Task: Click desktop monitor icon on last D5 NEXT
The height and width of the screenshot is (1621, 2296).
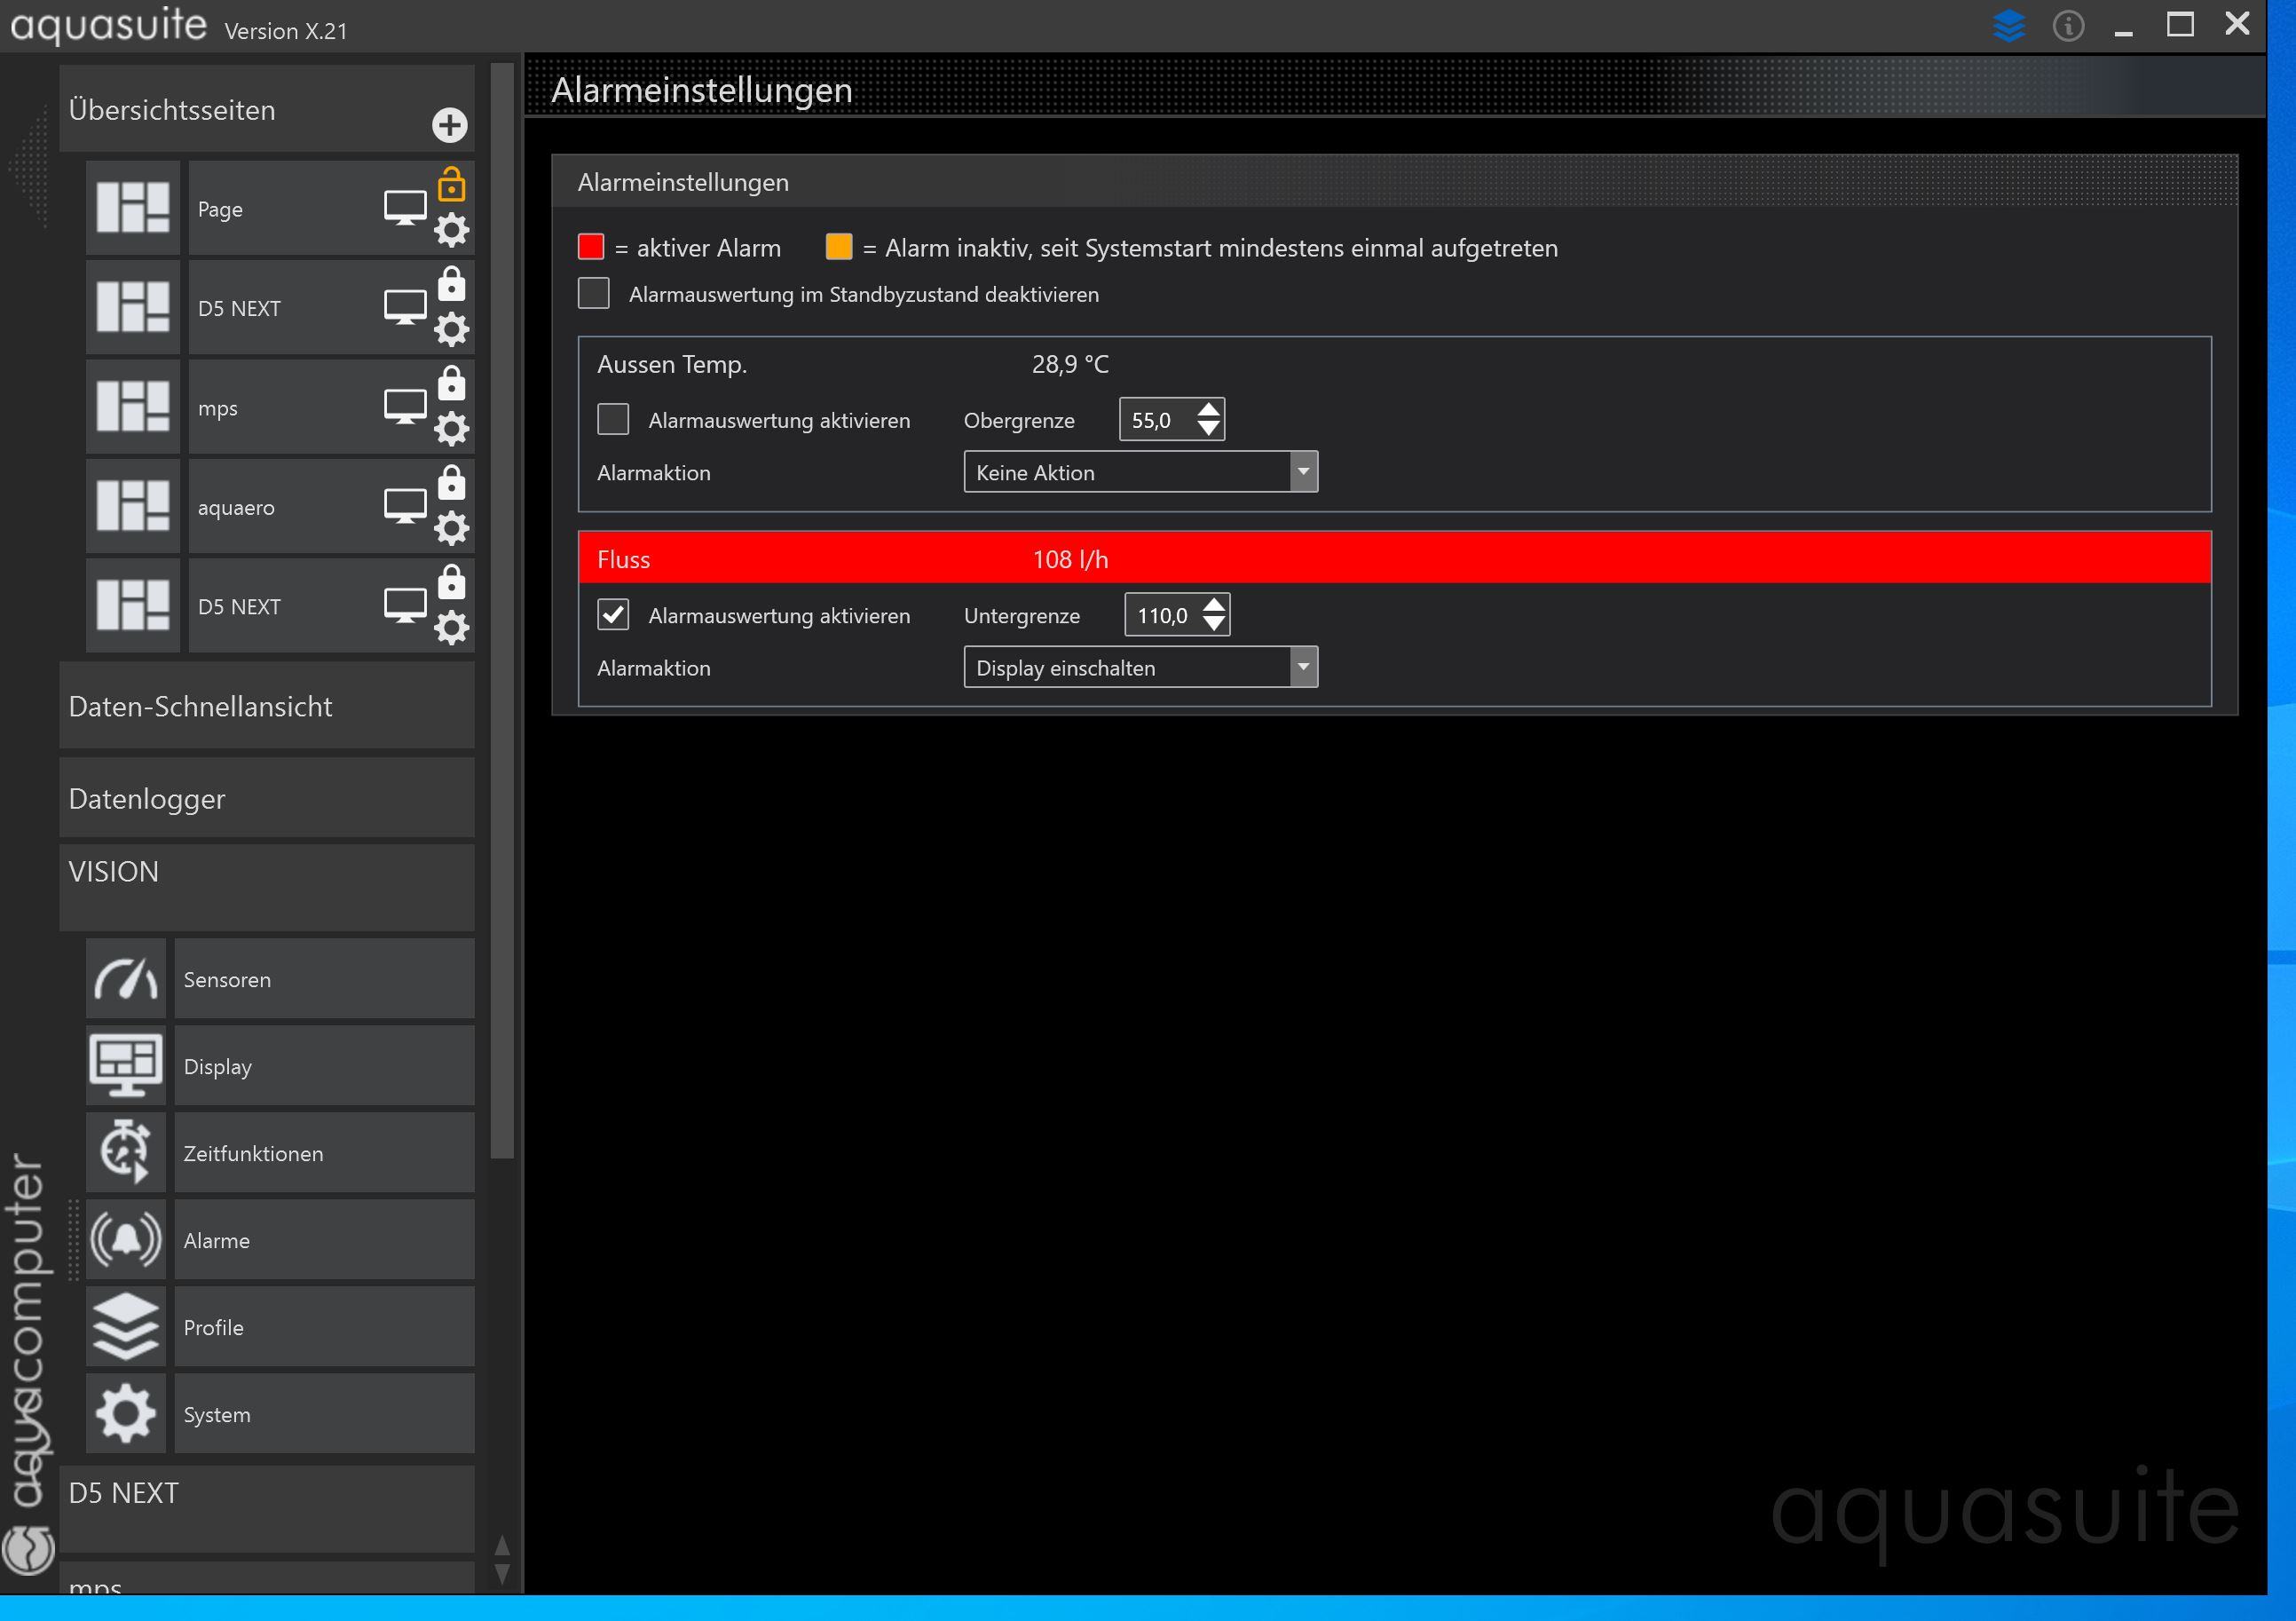Action: pos(405,605)
